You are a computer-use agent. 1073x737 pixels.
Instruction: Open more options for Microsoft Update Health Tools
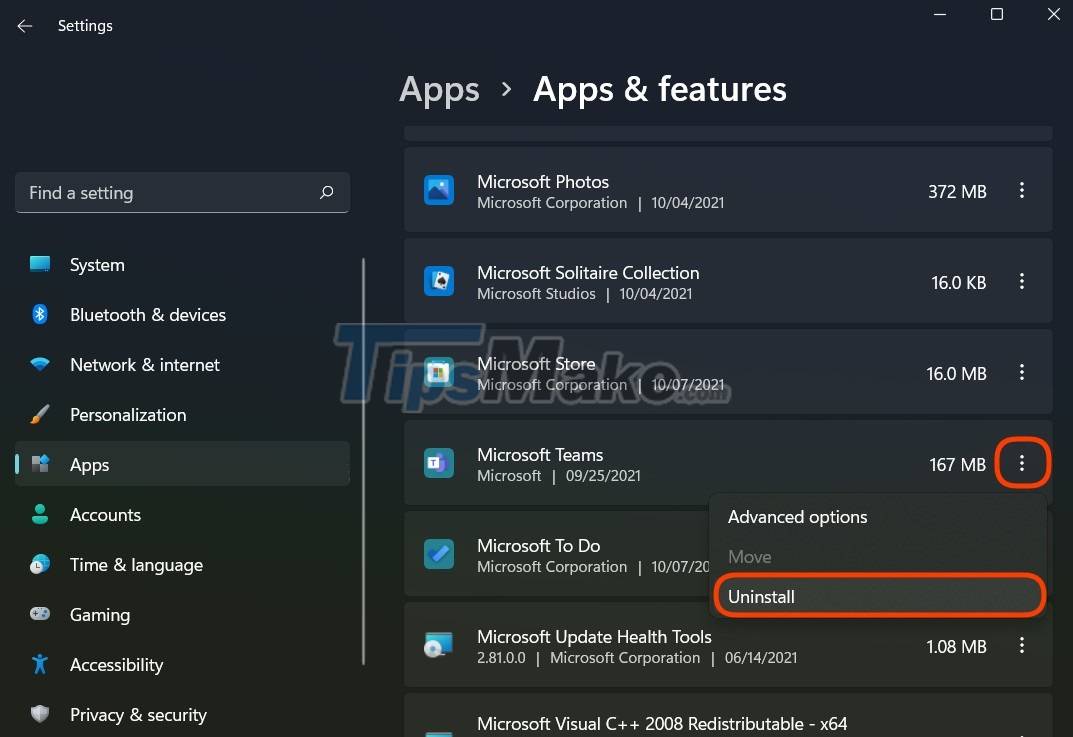tap(1022, 646)
